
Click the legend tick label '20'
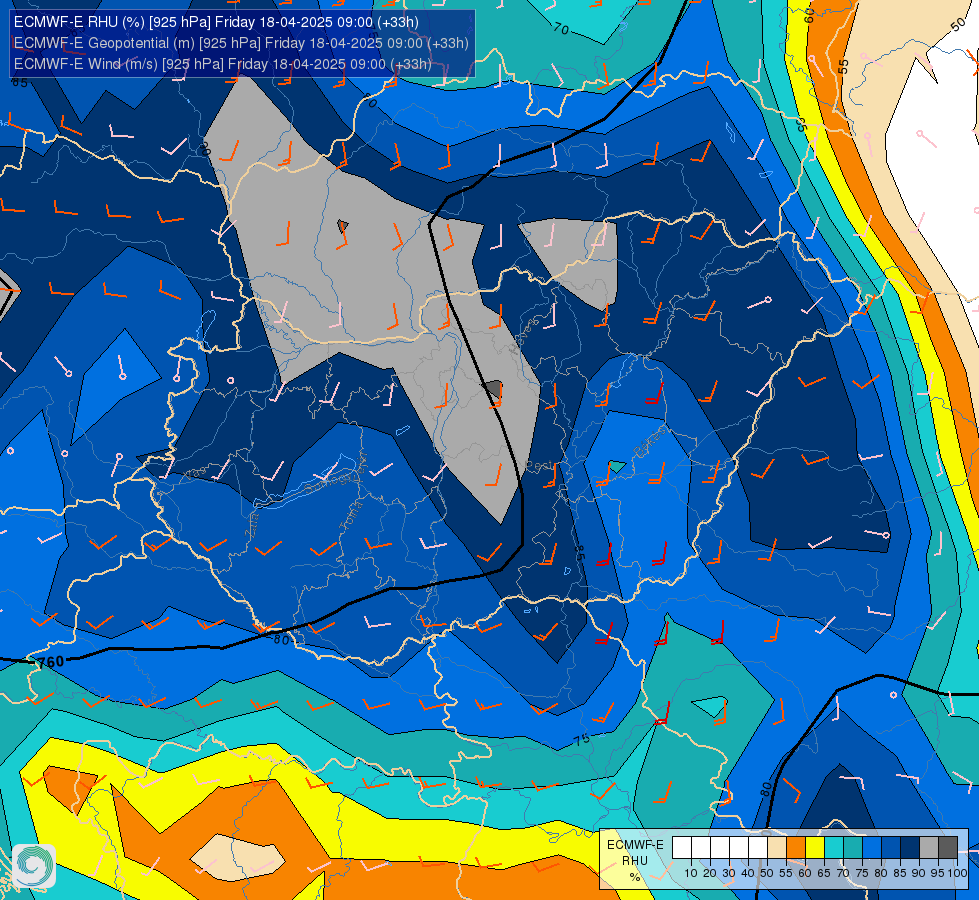pyautogui.click(x=710, y=873)
